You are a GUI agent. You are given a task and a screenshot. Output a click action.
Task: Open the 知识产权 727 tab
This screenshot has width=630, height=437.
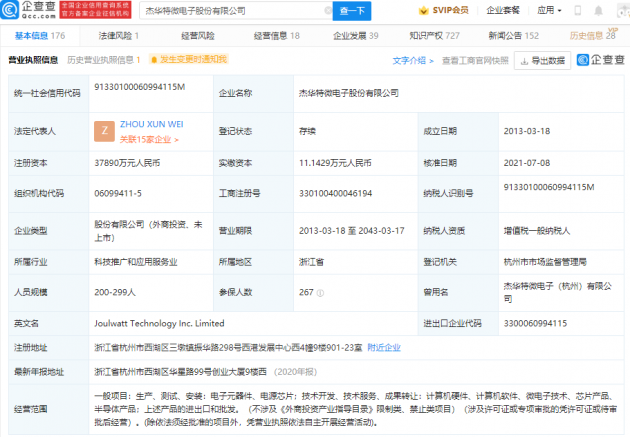(x=434, y=36)
